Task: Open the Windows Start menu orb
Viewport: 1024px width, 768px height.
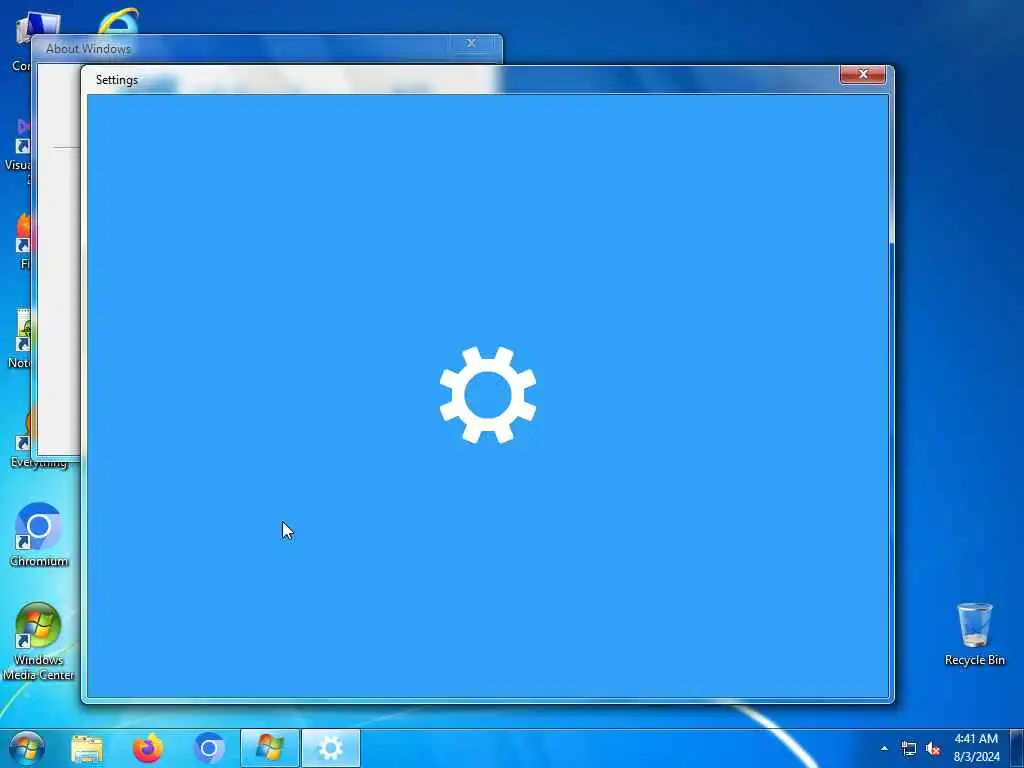Action: 26,748
